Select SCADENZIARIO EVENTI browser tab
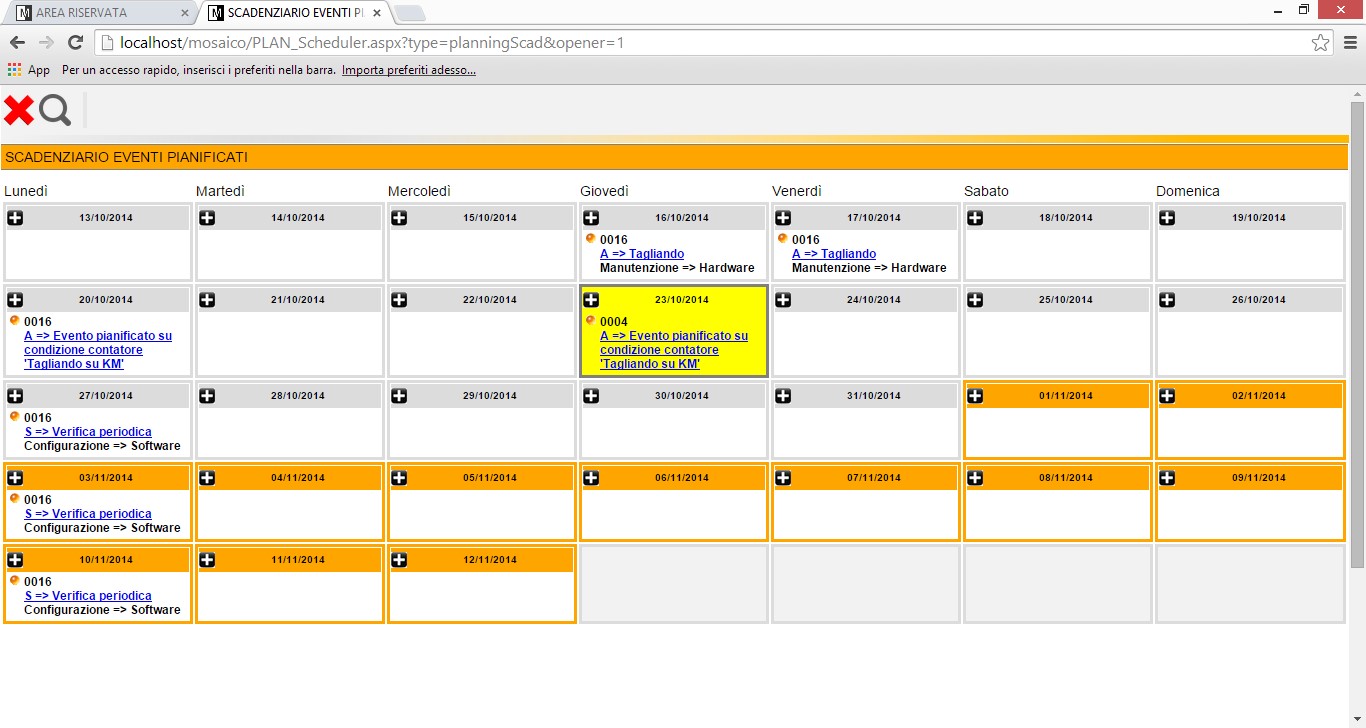The width and height of the screenshot is (1366, 728). pyautogui.click(x=294, y=13)
